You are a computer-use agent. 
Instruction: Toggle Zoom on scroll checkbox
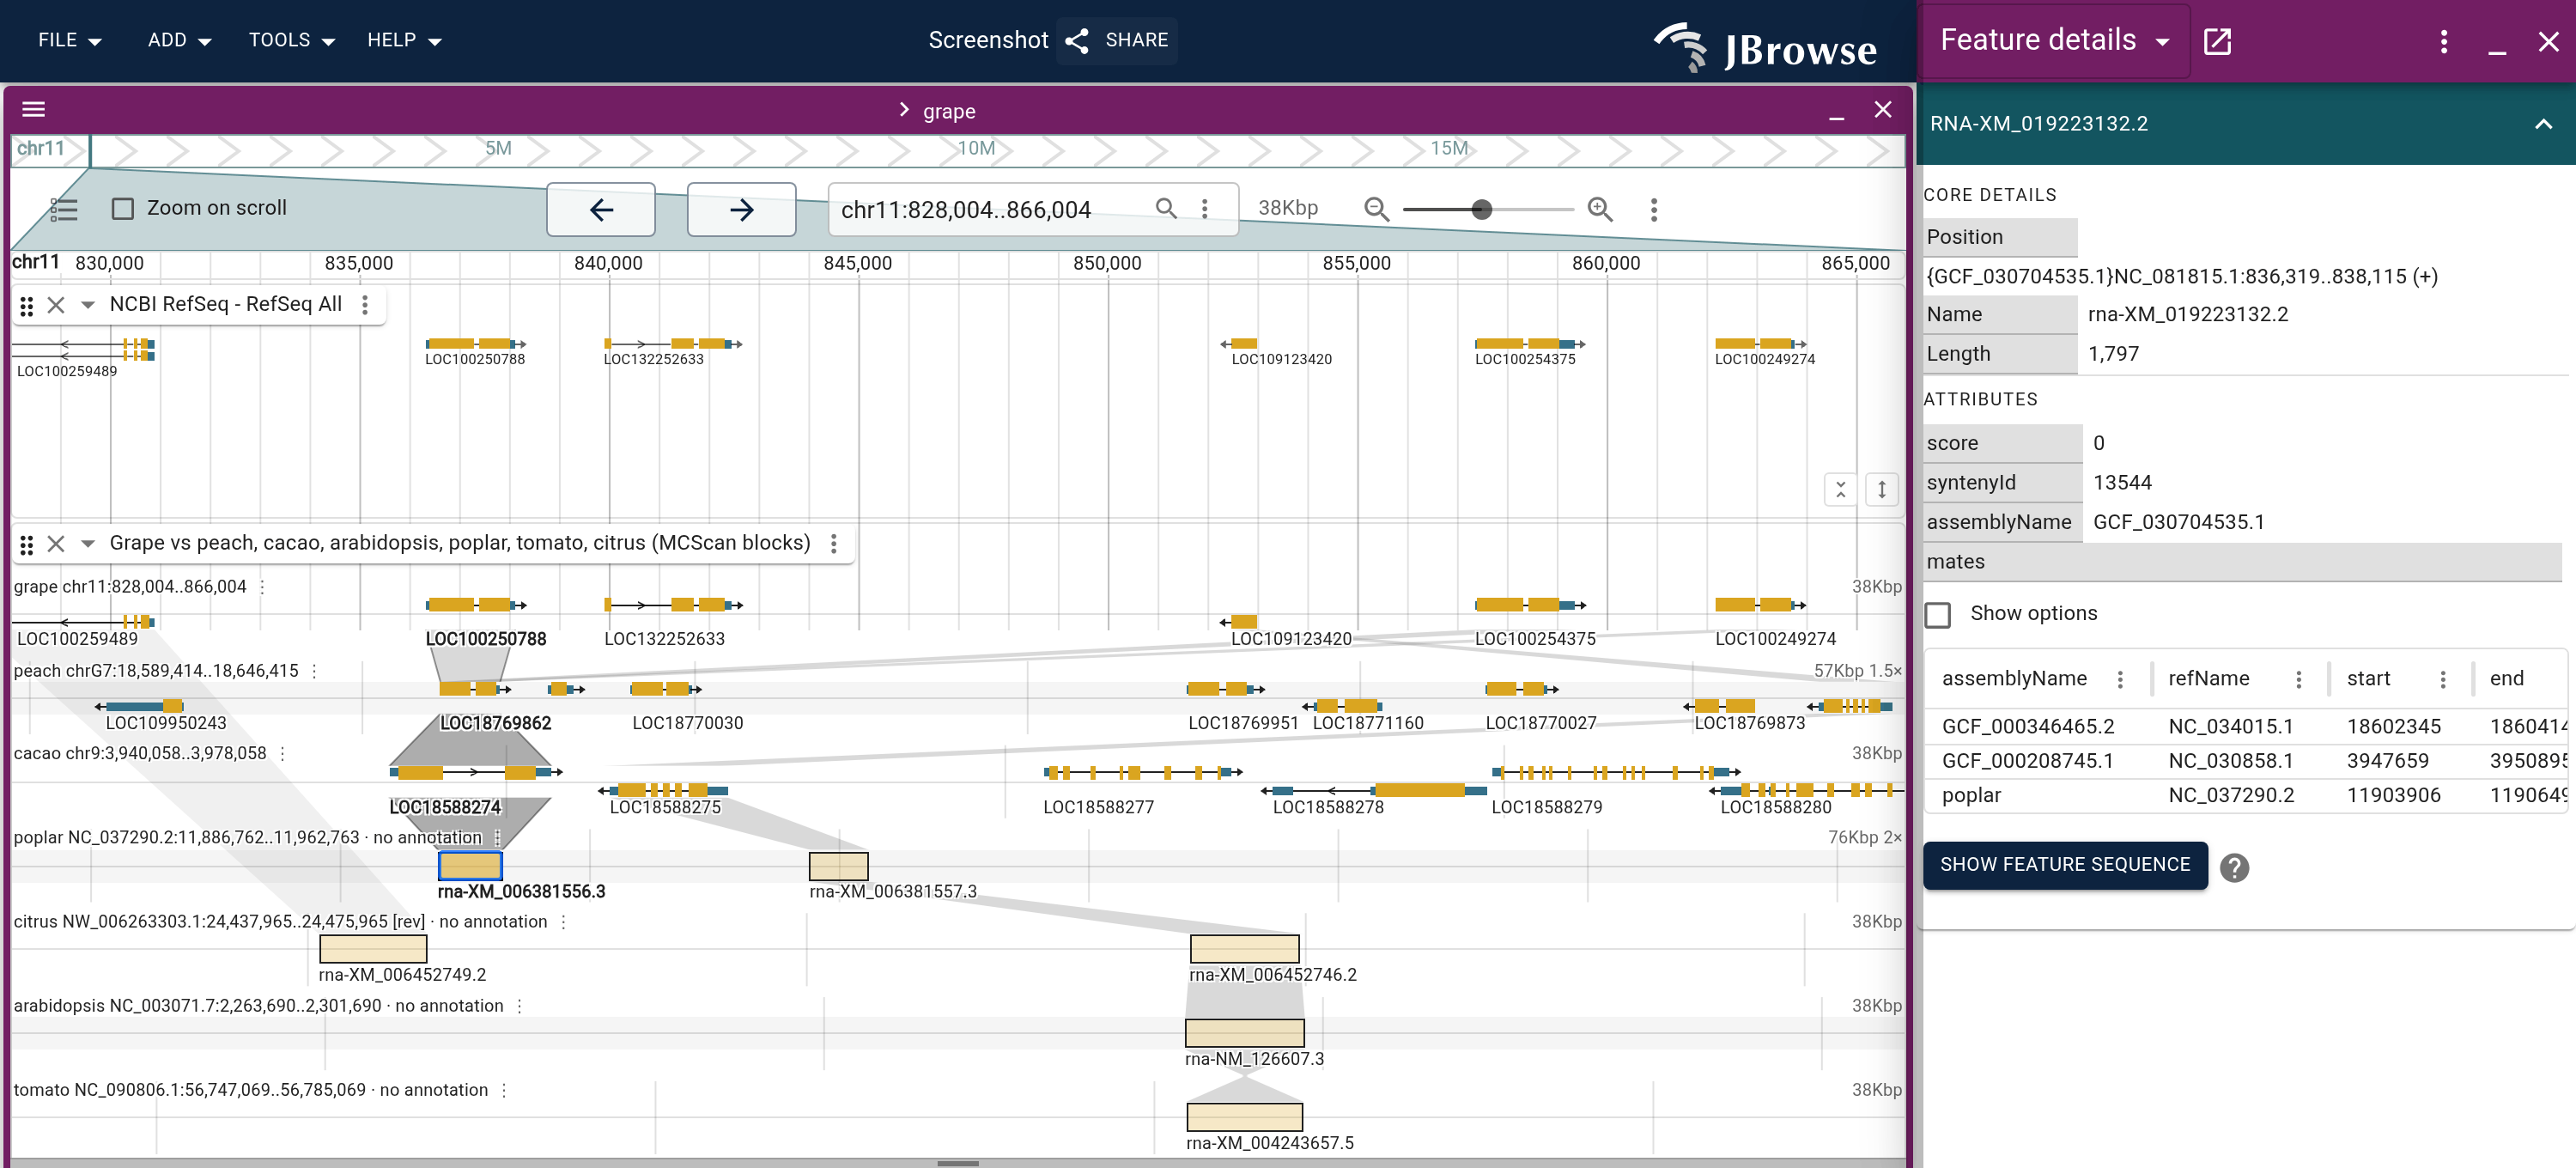pyautogui.click(x=123, y=208)
